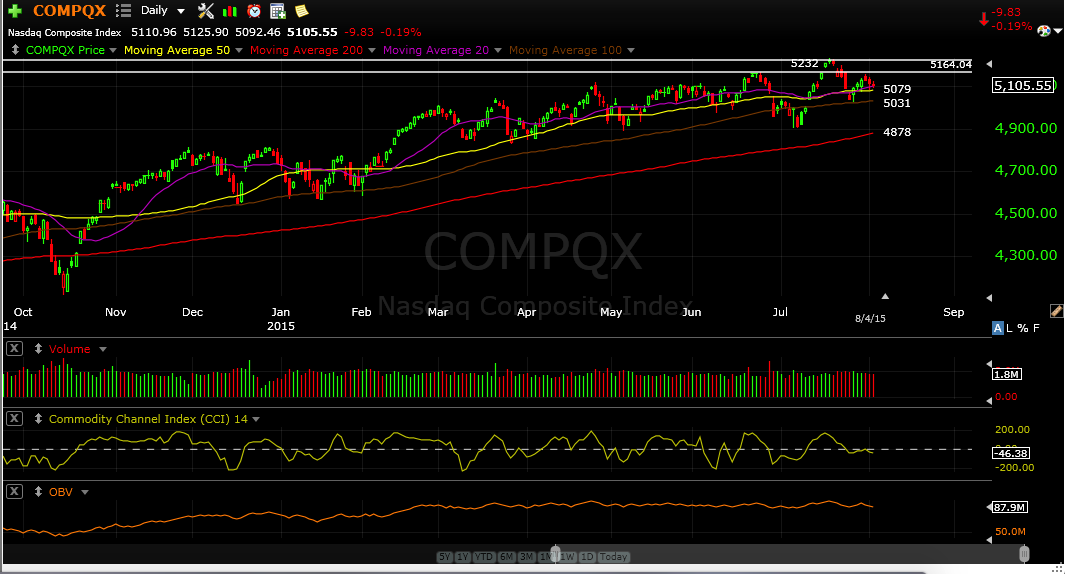Click the up-down reorder arrow beside COMPQX Price
The image size is (1065, 574).
tap(15, 50)
